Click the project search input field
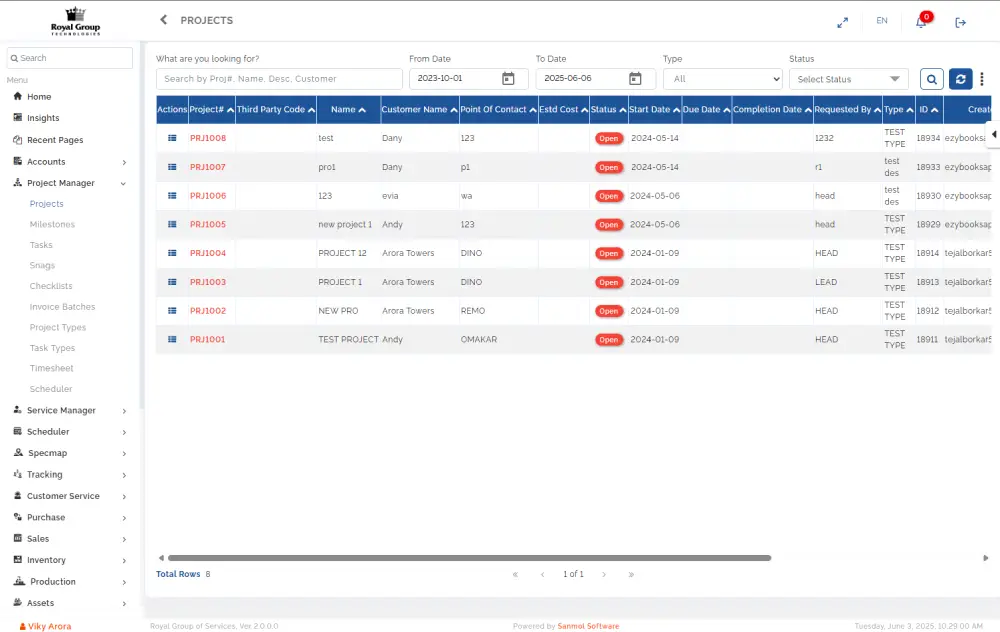Viewport: 1000px width, 632px height. 279,79
